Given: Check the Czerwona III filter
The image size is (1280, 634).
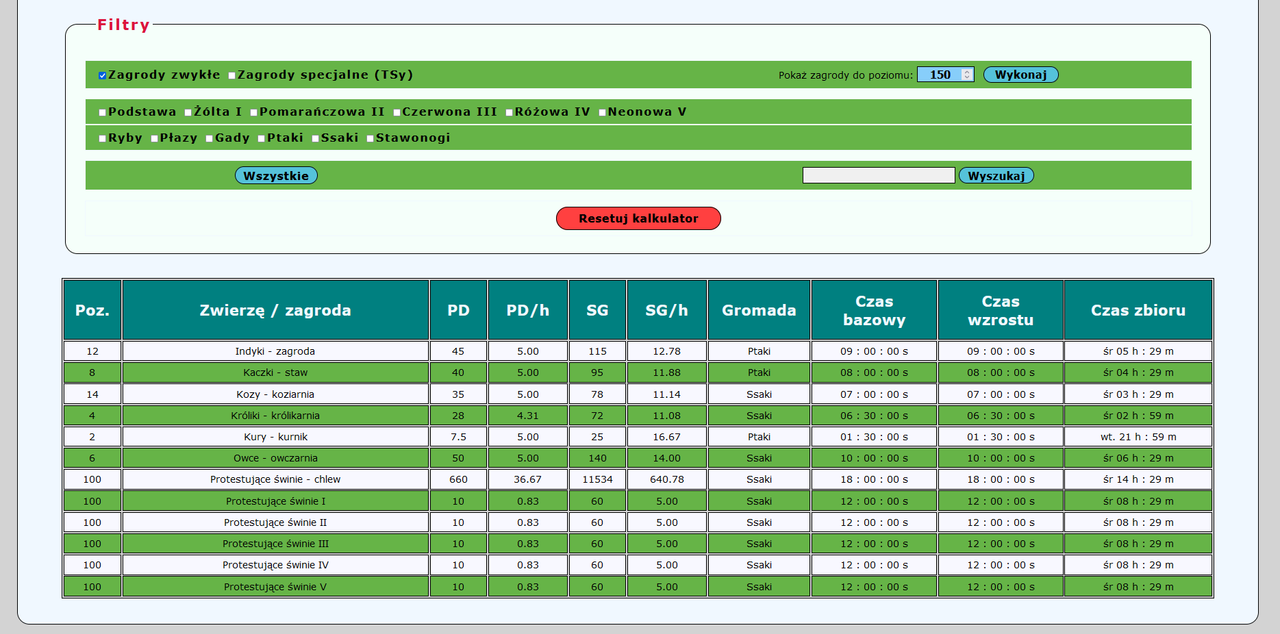Looking at the screenshot, I should pyautogui.click(x=396, y=112).
